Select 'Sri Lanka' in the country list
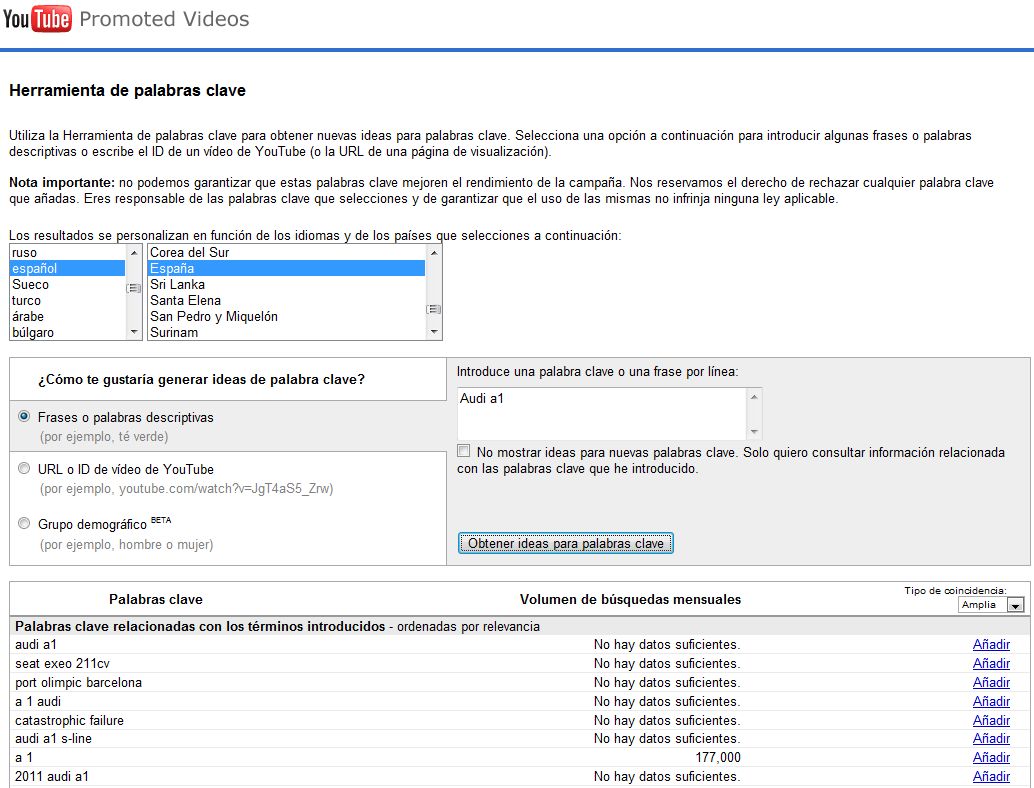Image resolution: width=1034 pixels, height=788 pixels. pyautogui.click(x=287, y=284)
